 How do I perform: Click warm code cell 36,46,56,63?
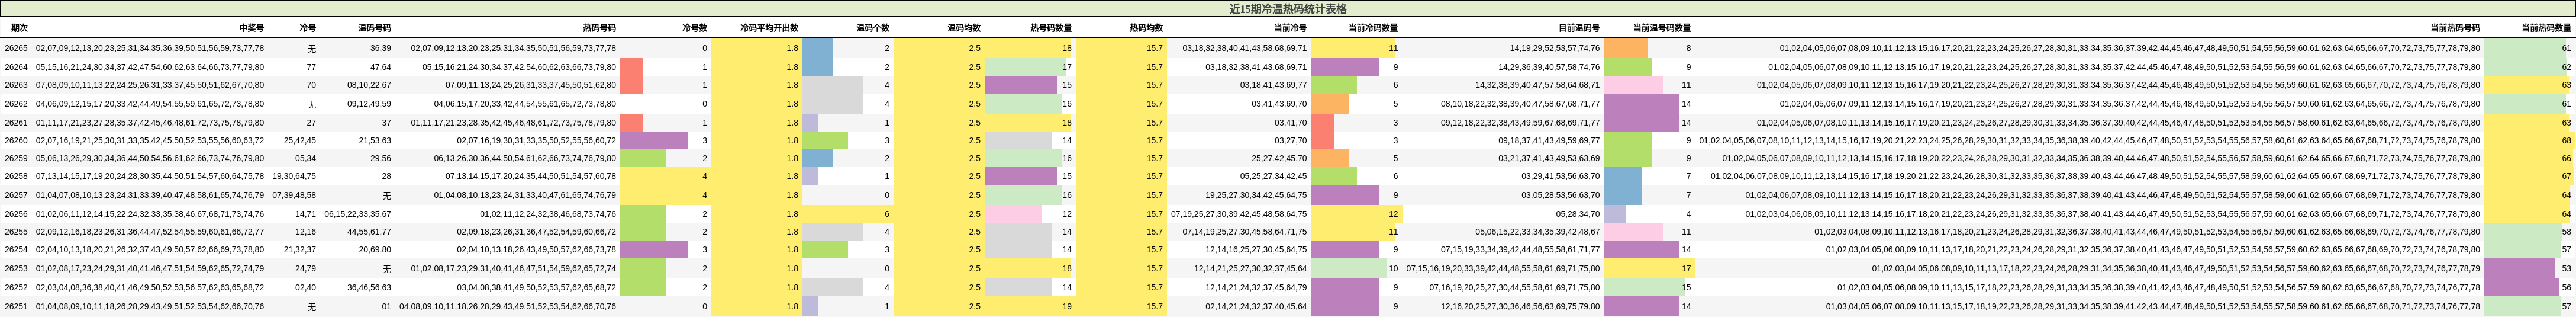(370, 287)
